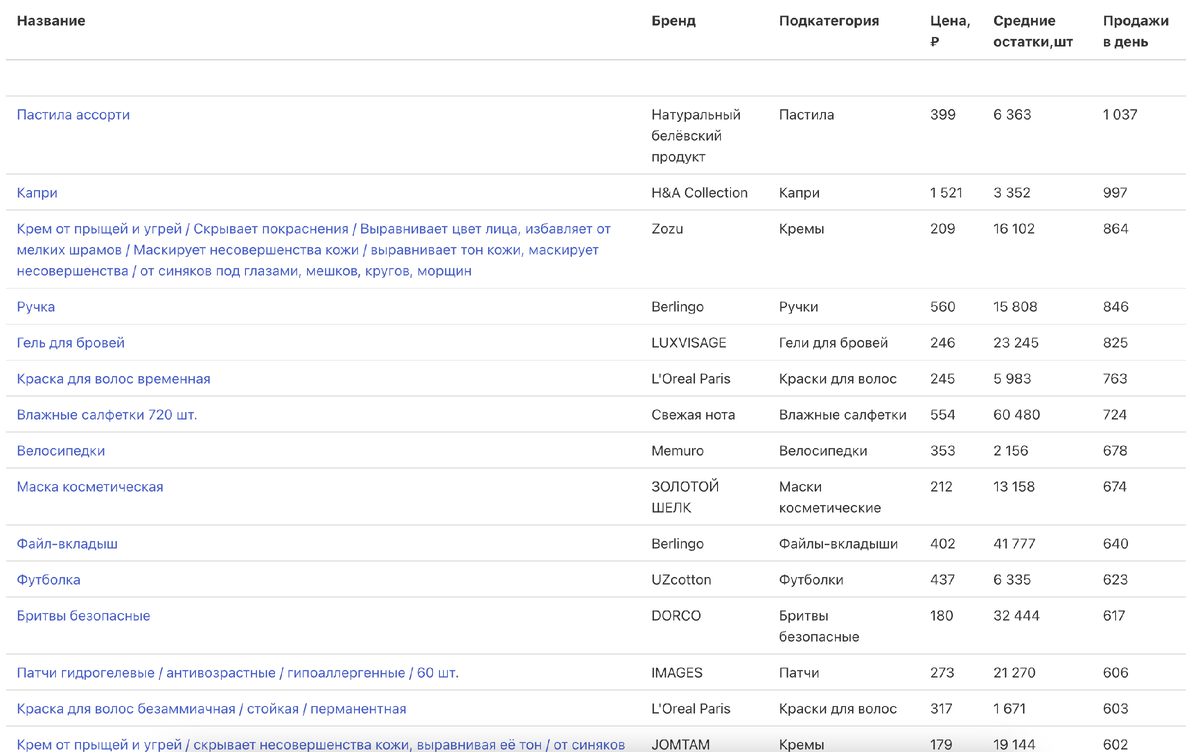Viewport: 1200px width, 752px height.
Task: Click the subcategory cell 'Ручки'
Action: [x=800, y=307]
